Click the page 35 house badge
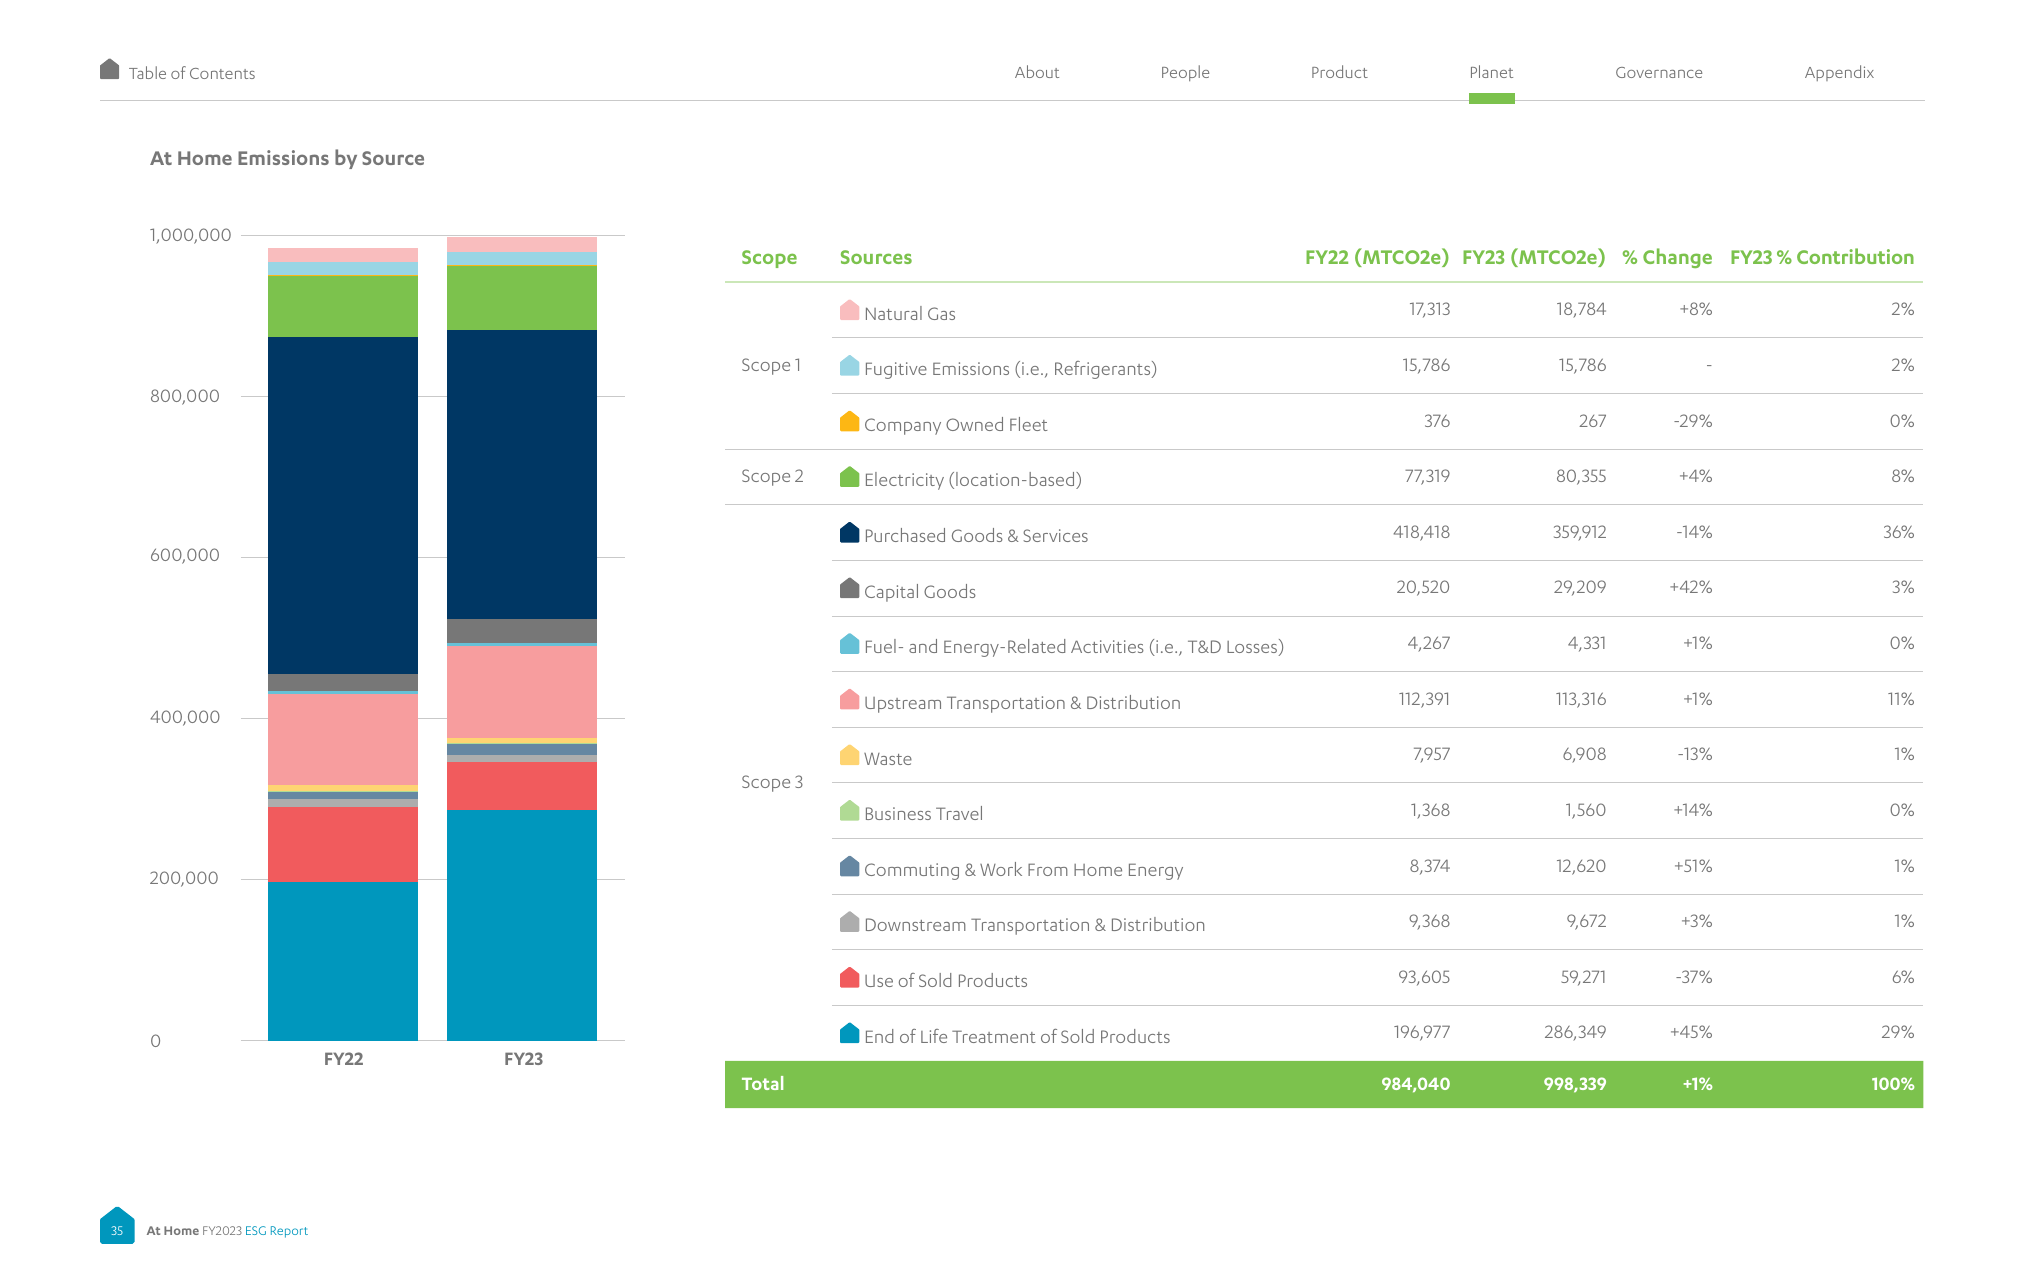 pos(117,1226)
